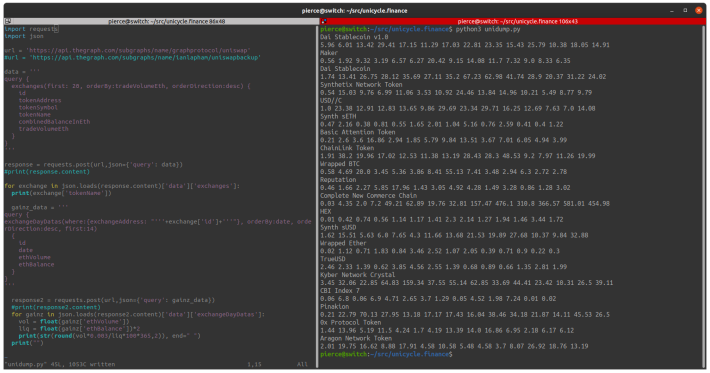Click the 'HEX' output line
The height and width of the screenshot is (373, 710).
(x=326, y=211)
